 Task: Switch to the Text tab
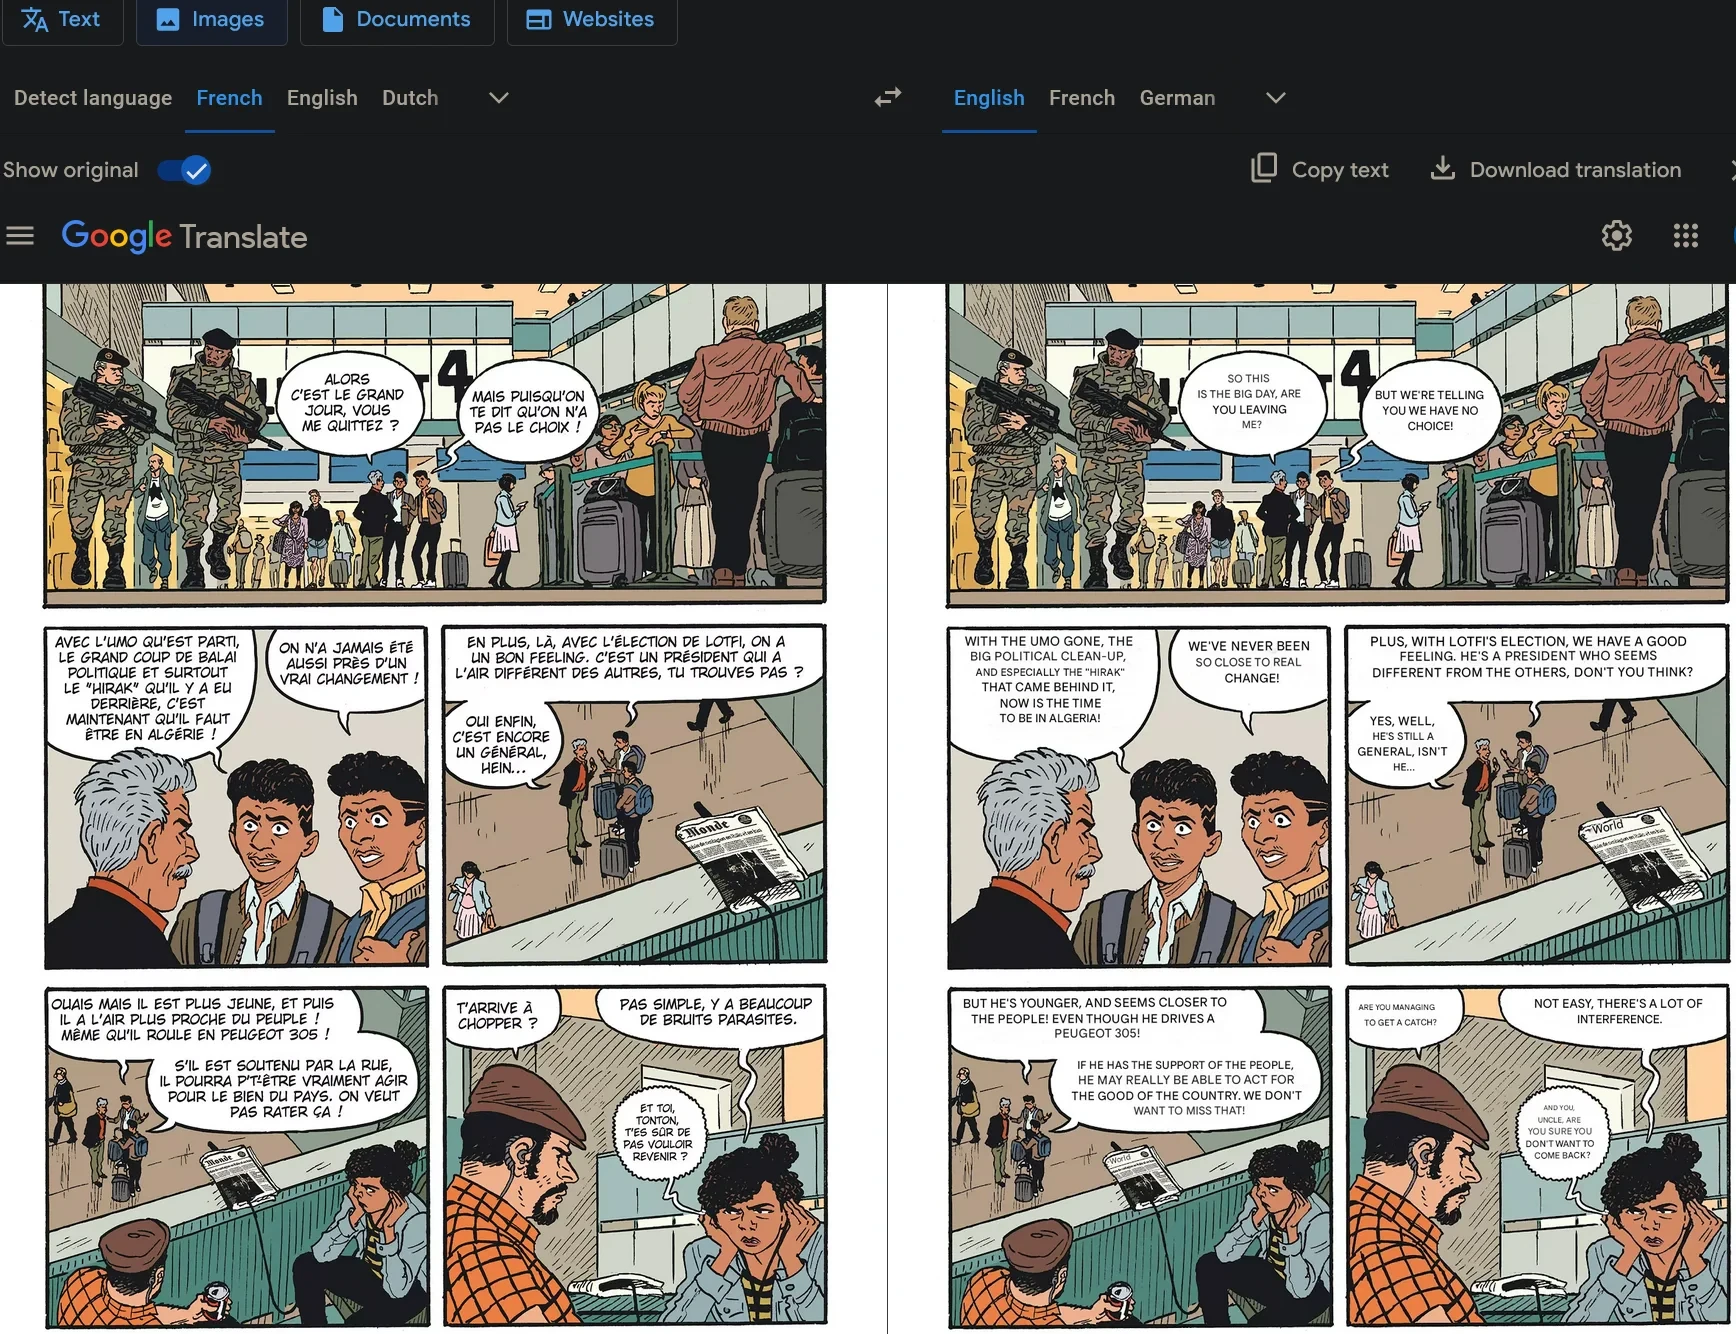[62, 19]
